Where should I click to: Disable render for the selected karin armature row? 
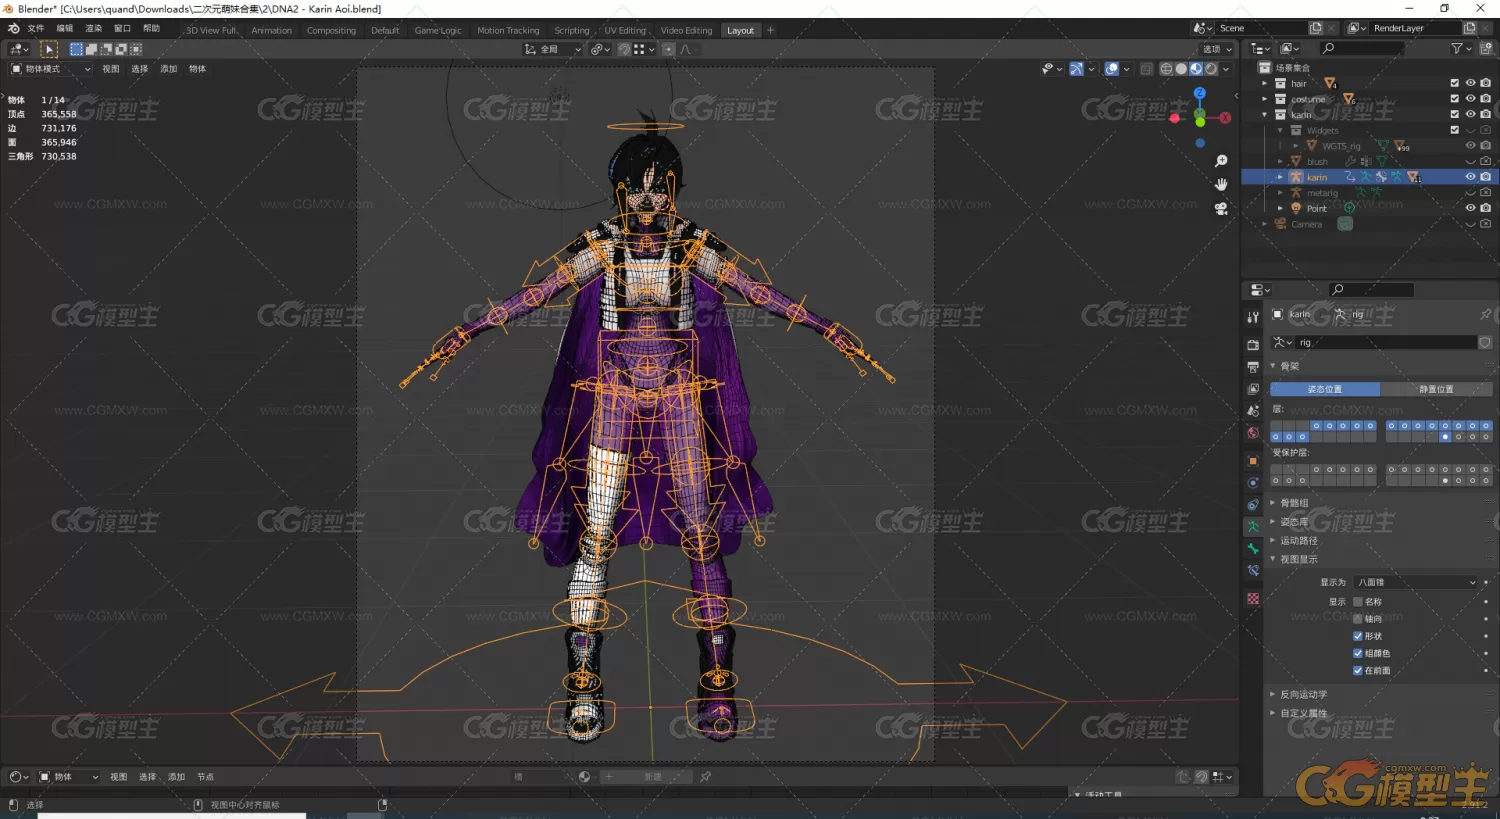tap(1486, 177)
